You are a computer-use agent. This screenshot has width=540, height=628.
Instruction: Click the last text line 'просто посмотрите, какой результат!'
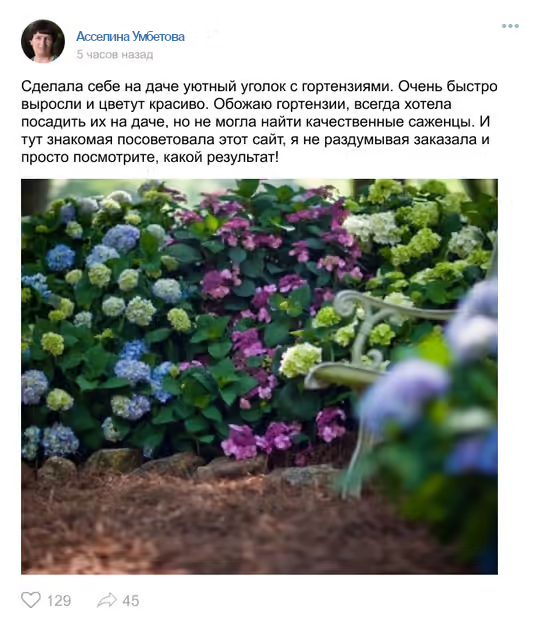pyautogui.click(x=150, y=157)
